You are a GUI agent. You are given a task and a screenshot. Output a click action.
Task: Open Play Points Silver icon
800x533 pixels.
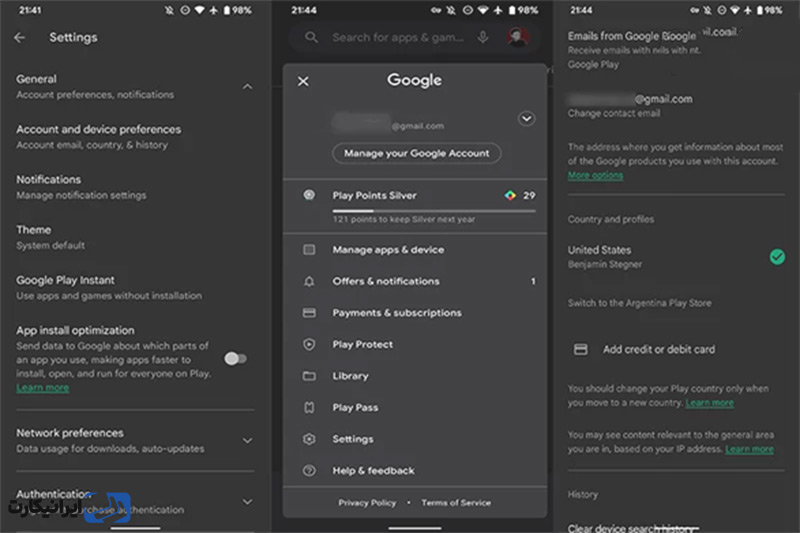309,195
